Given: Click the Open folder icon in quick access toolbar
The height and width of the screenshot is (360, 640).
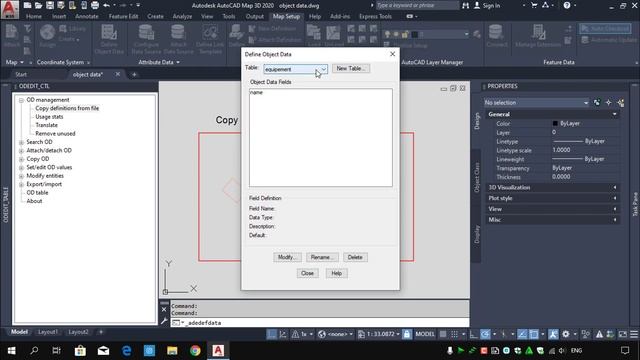Looking at the screenshot, I should coord(38,5).
